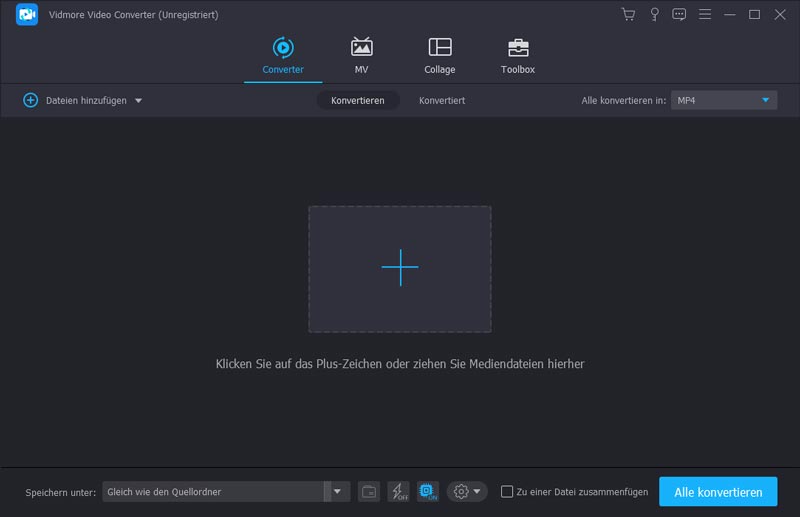Screen dimensions: 800x517
Task: Switch to the Konvertiert tab
Action: [442, 101]
